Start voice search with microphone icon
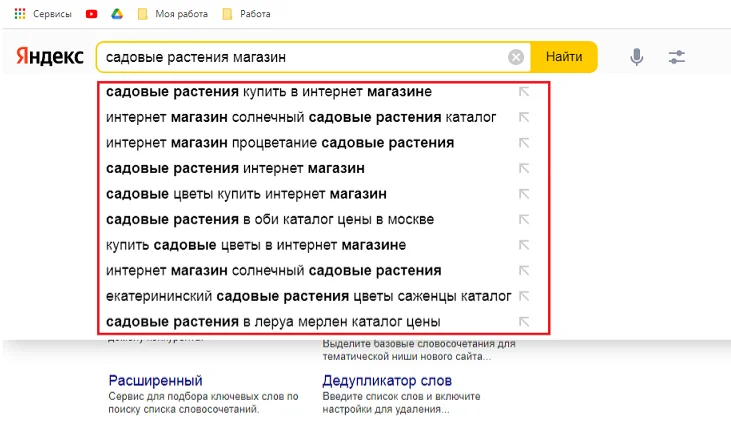Screen dimensions: 731x423 (636, 57)
